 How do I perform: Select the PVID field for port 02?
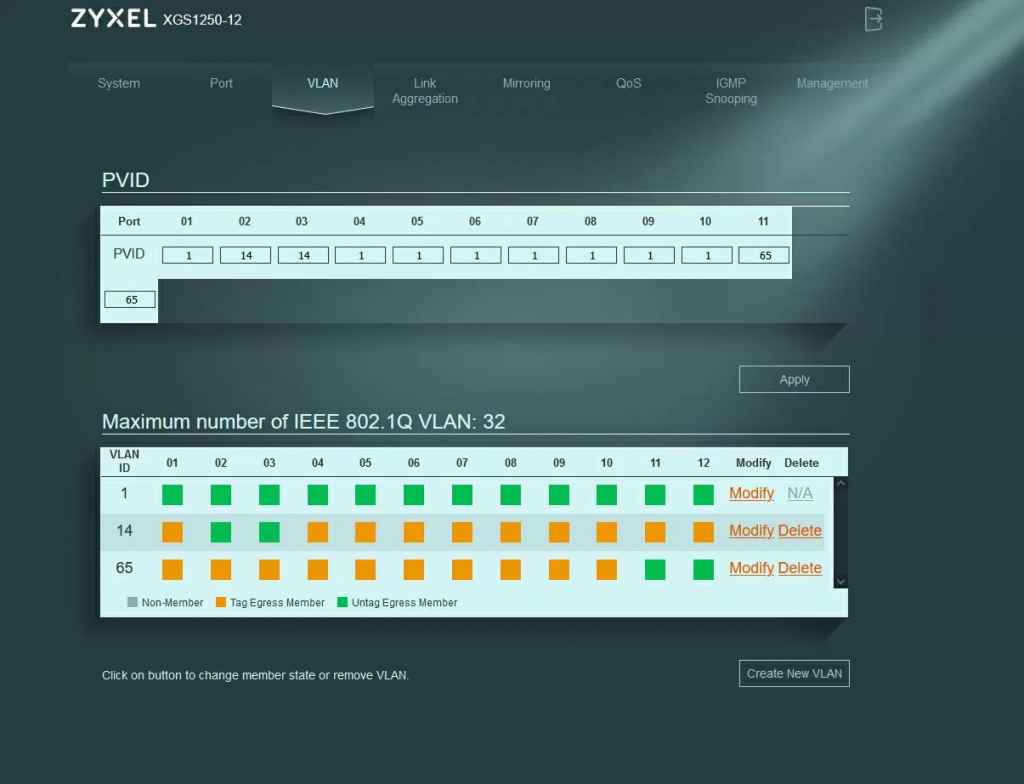(x=245, y=256)
